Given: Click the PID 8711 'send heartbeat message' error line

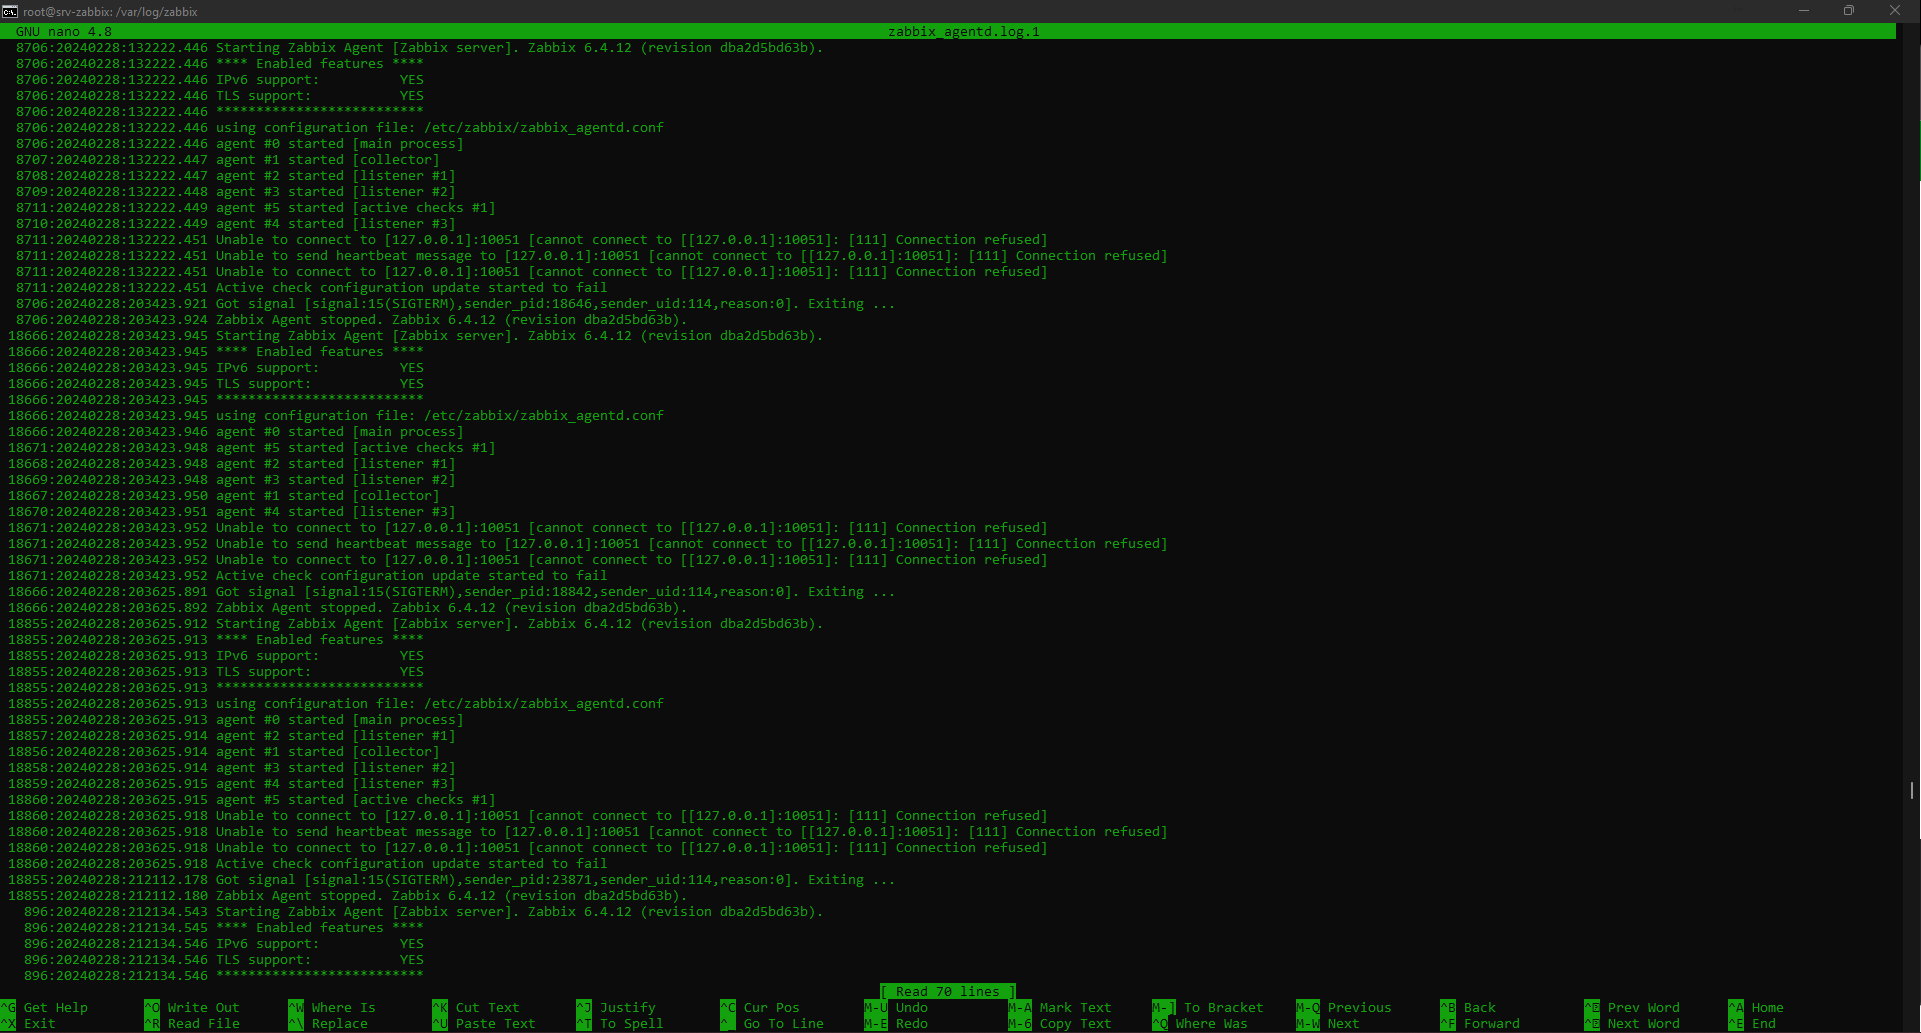Looking at the screenshot, I should 592,256.
